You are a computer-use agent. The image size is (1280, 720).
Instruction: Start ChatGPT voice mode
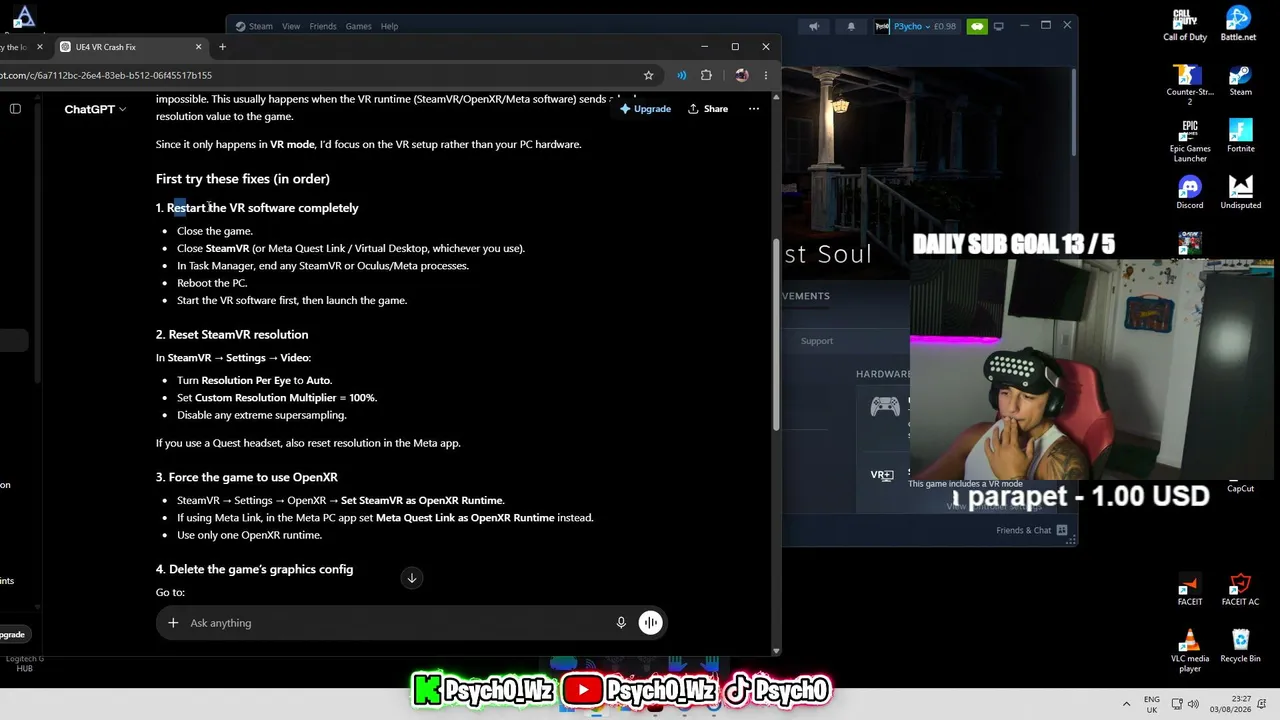pyautogui.click(x=650, y=623)
